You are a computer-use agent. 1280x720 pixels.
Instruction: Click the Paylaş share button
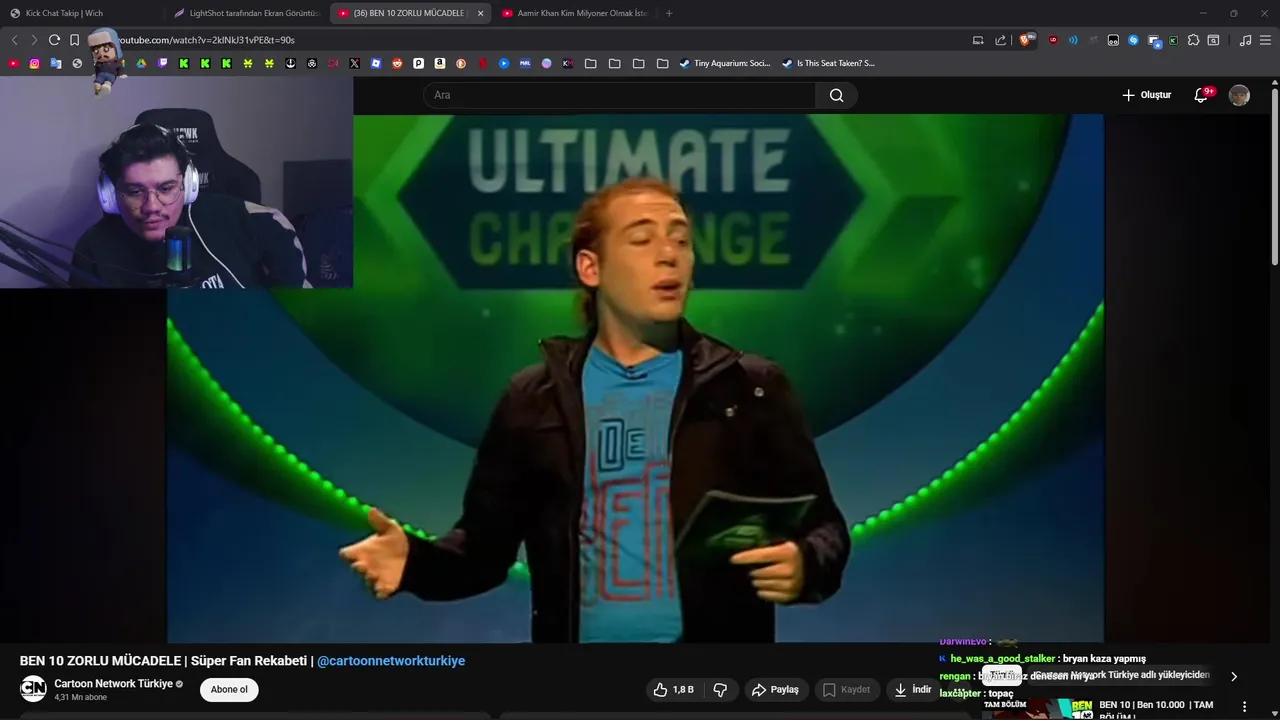[x=775, y=689]
